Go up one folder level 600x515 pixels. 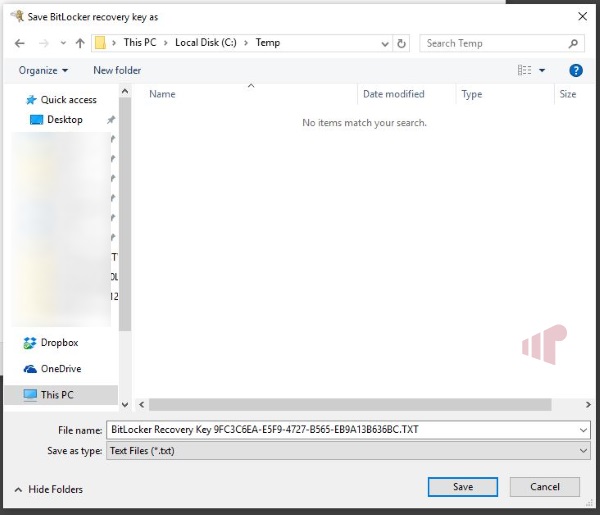coord(80,43)
